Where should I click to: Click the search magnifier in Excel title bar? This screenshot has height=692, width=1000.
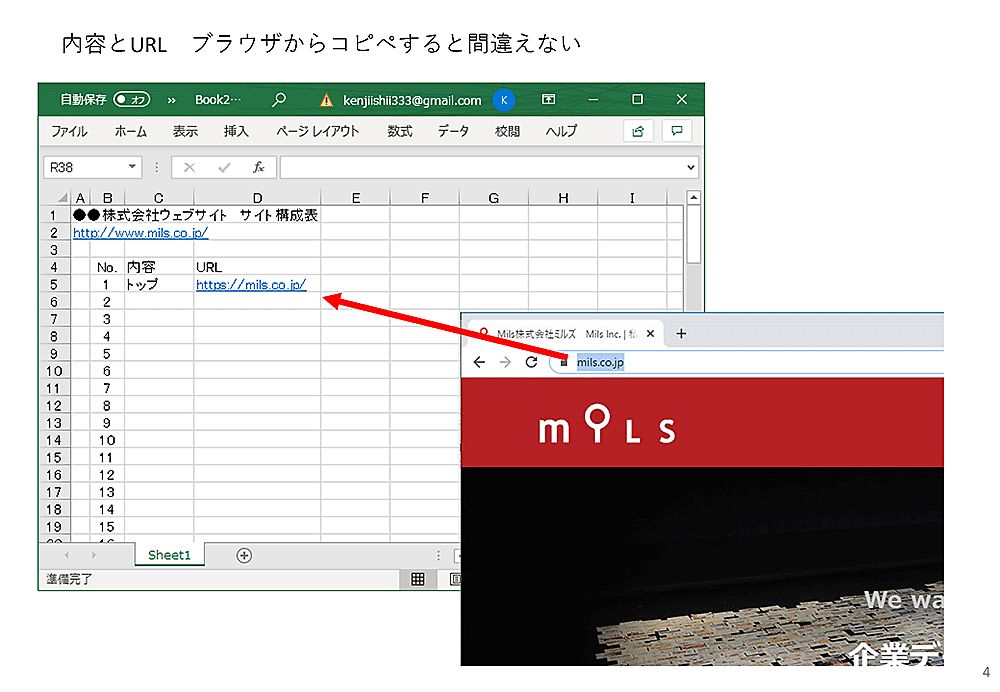click(279, 100)
